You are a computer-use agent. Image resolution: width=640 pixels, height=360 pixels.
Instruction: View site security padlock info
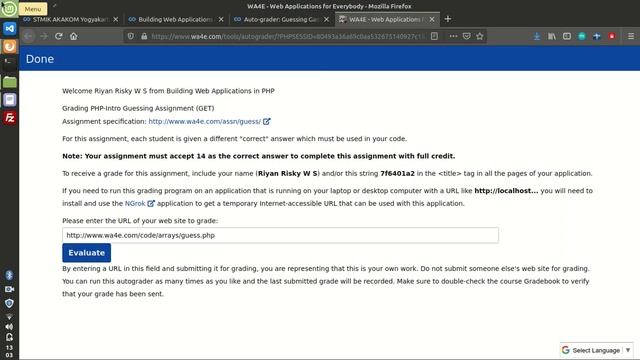tap(144, 36)
